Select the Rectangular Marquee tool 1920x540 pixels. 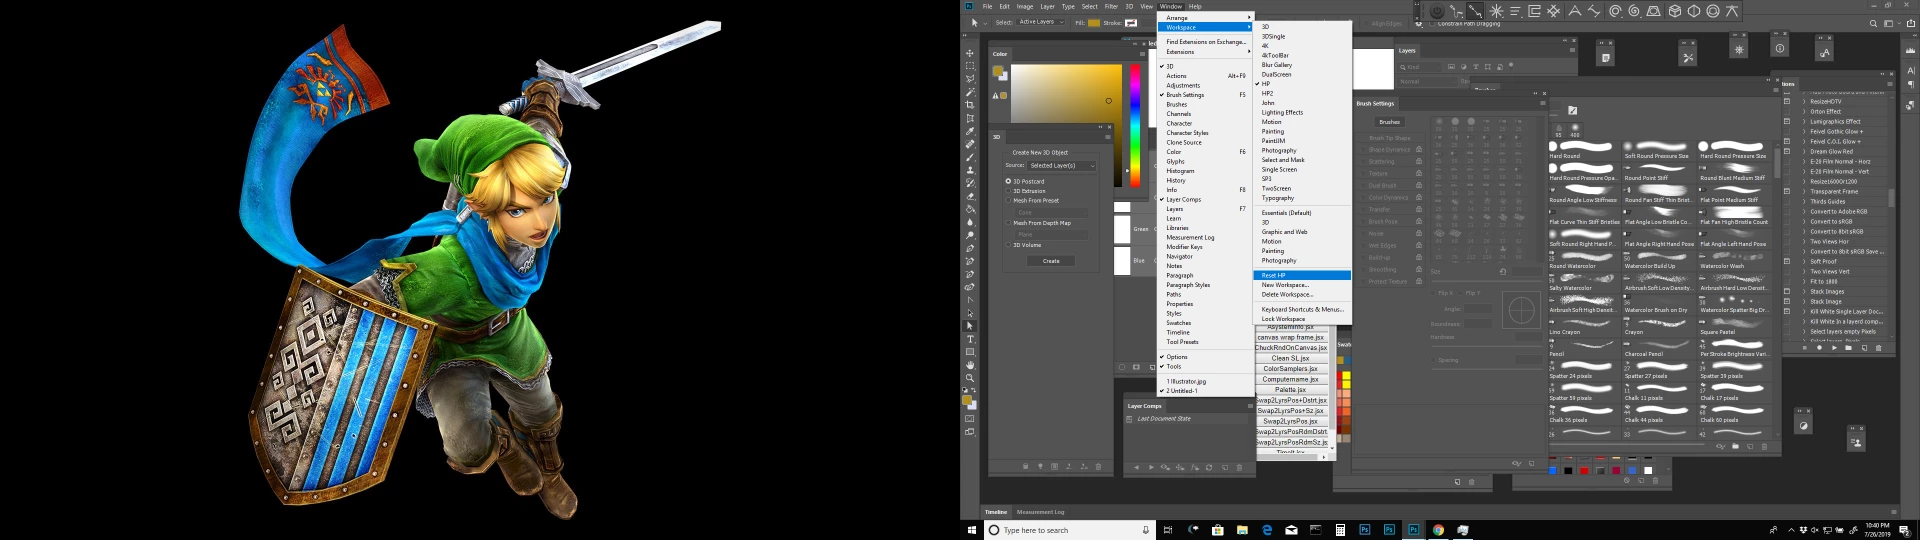point(969,65)
